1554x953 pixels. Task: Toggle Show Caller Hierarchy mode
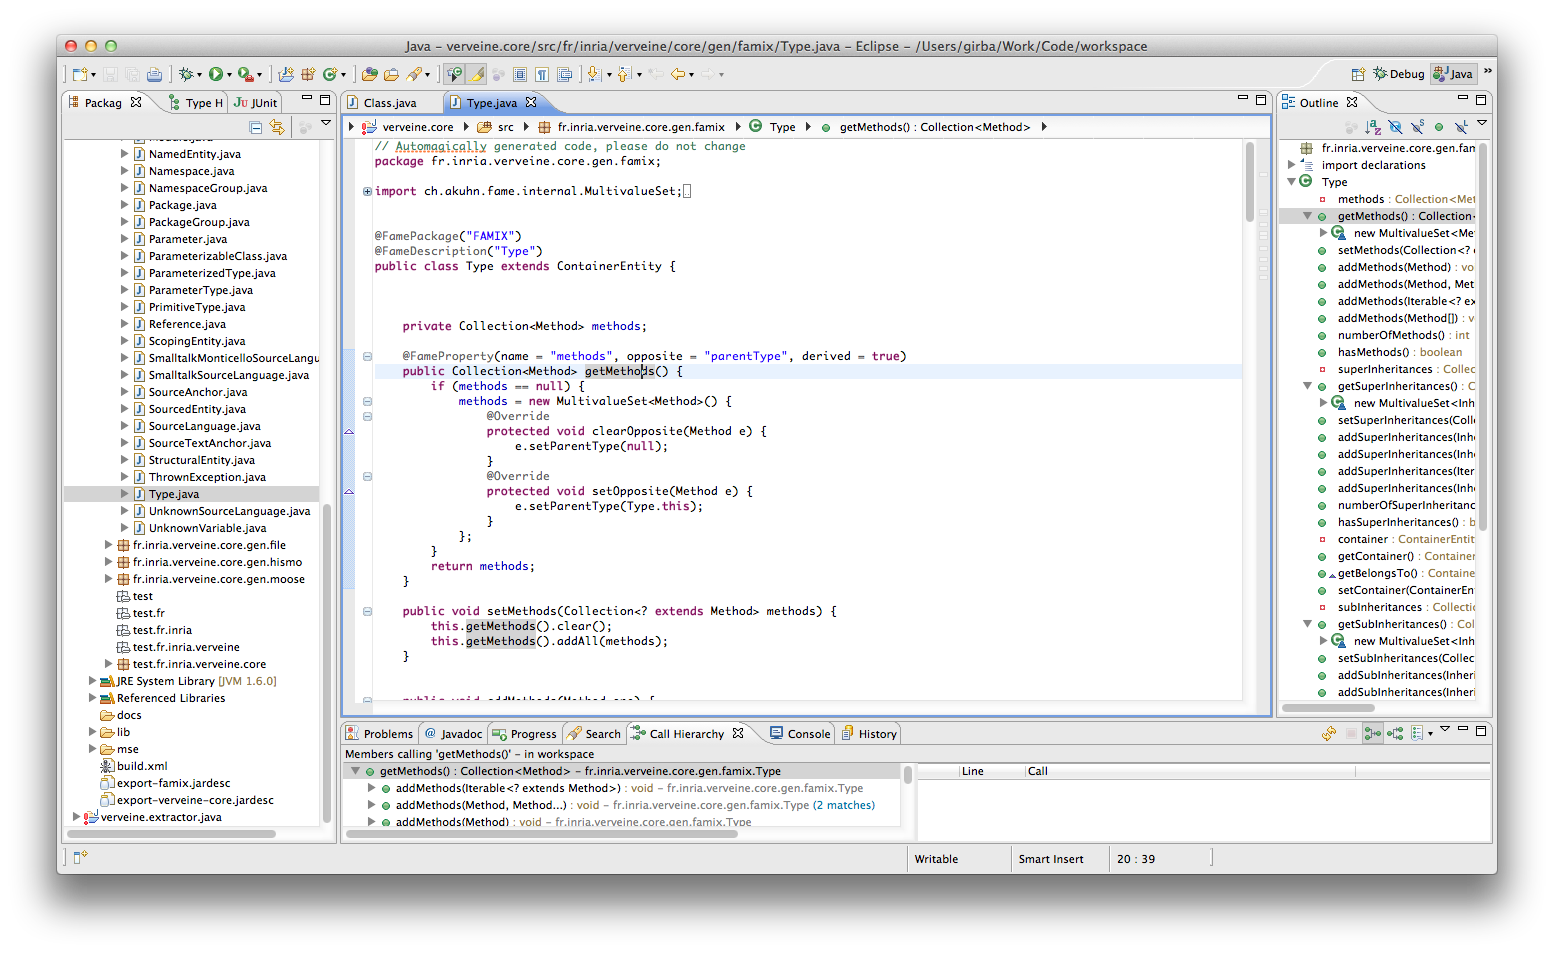[1373, 733]
